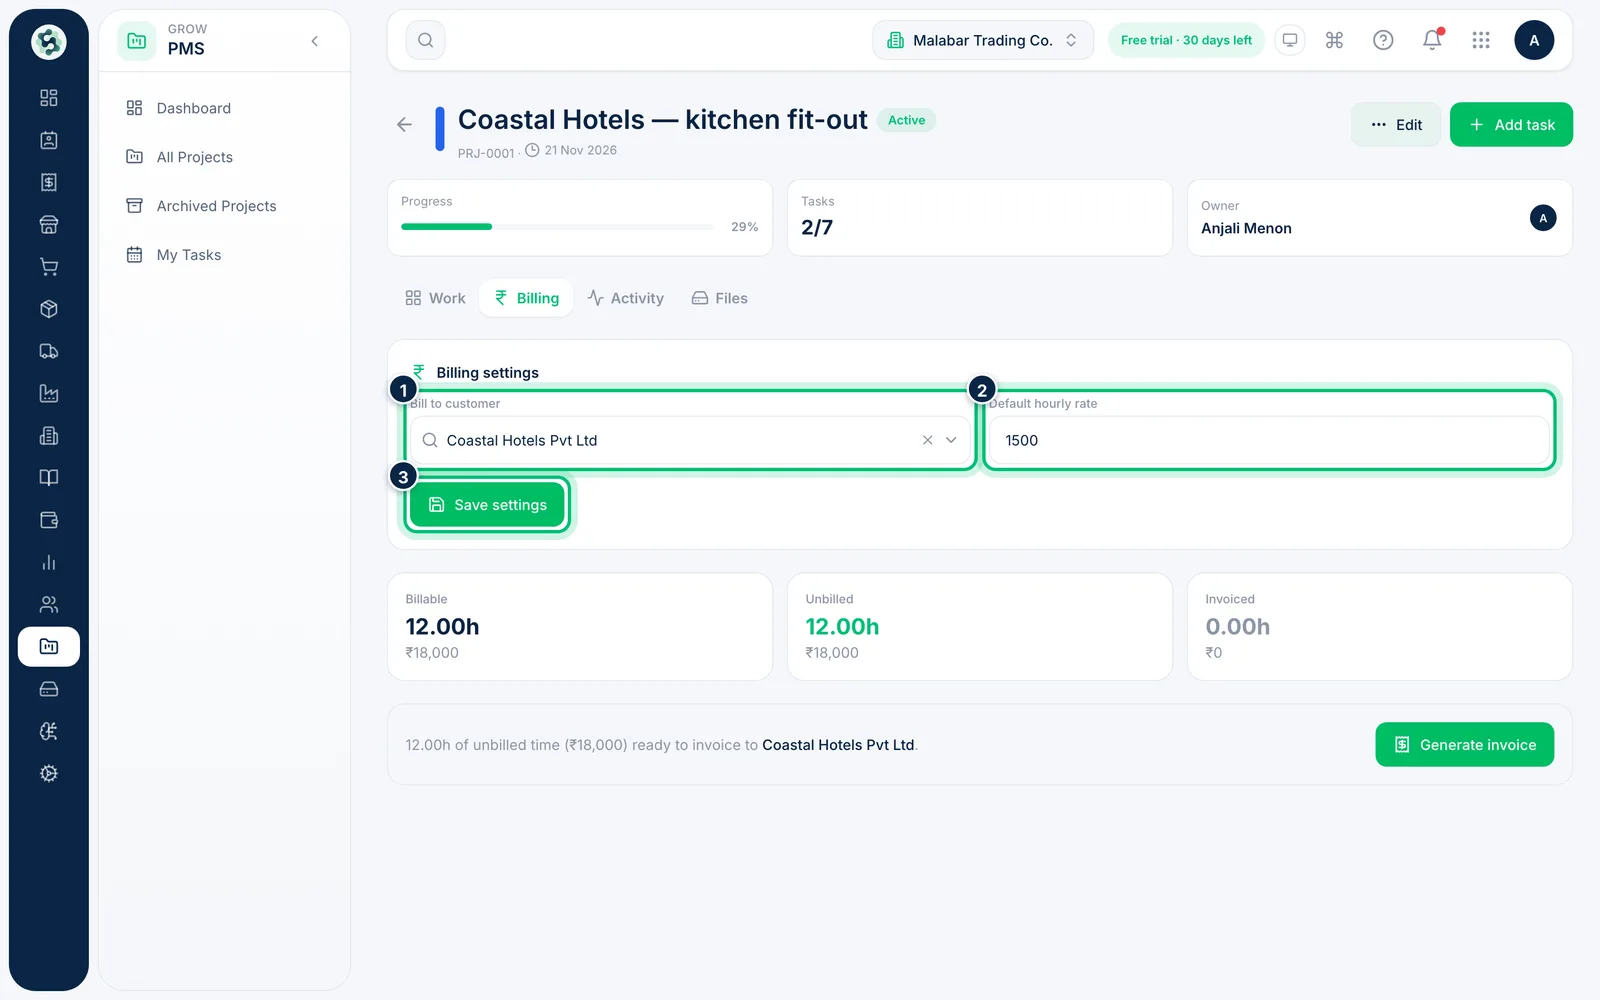The image size is (1600, 1000).
Task: Open the settings gear icon in the rail
Action: (x=48, y=773)
